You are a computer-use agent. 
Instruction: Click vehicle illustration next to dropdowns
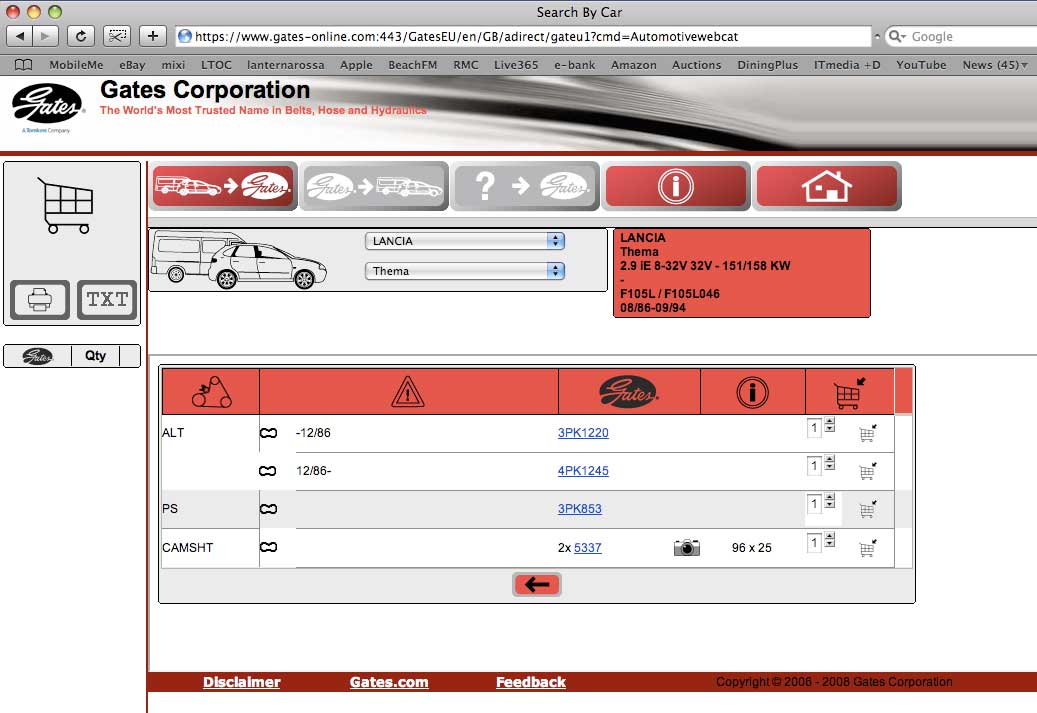click(x=238, y=260)
